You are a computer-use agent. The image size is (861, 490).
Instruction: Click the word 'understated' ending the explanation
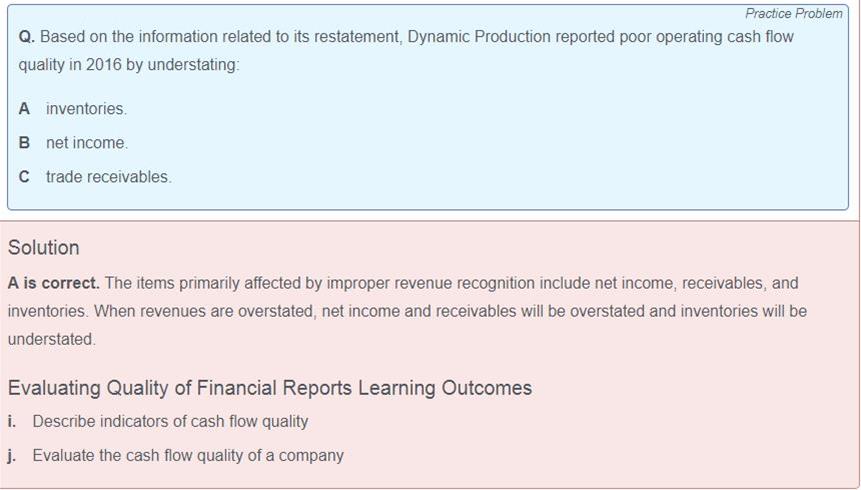tap(52, 339)
